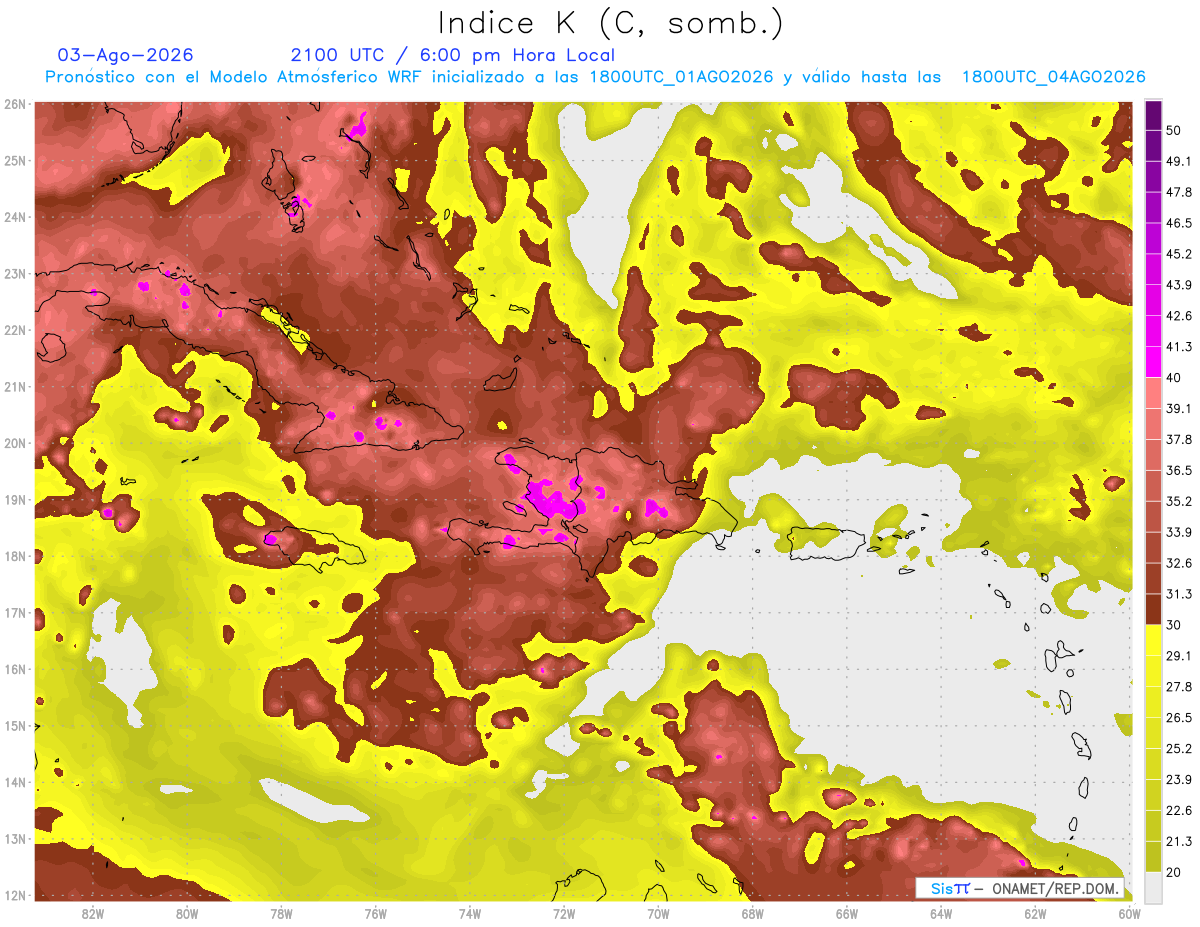Select the longitude axis label "78W"

pos(281,913)
